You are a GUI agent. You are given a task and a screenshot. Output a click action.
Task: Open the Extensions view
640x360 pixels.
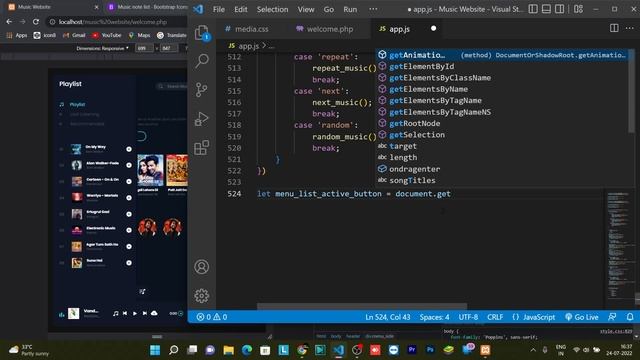(x=202, y=147)
